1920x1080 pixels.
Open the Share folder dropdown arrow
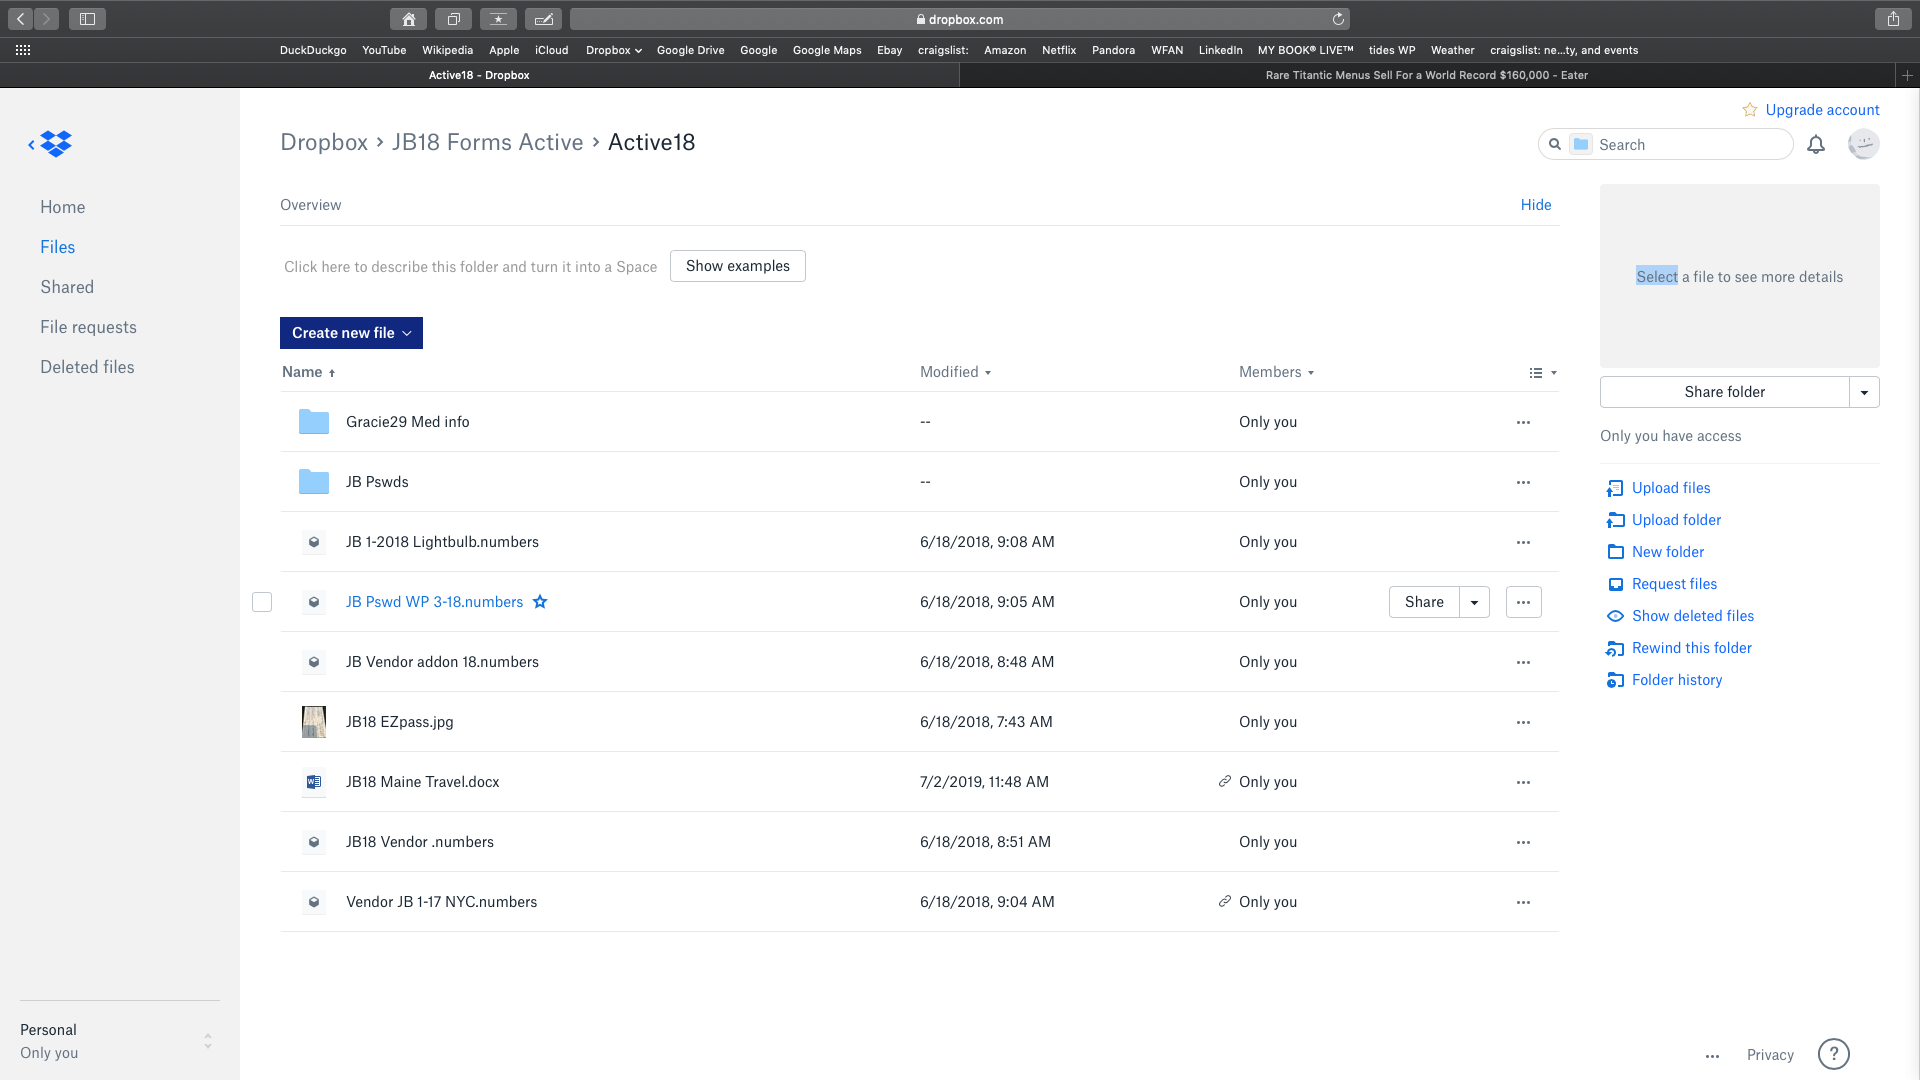coord(1864,392)
